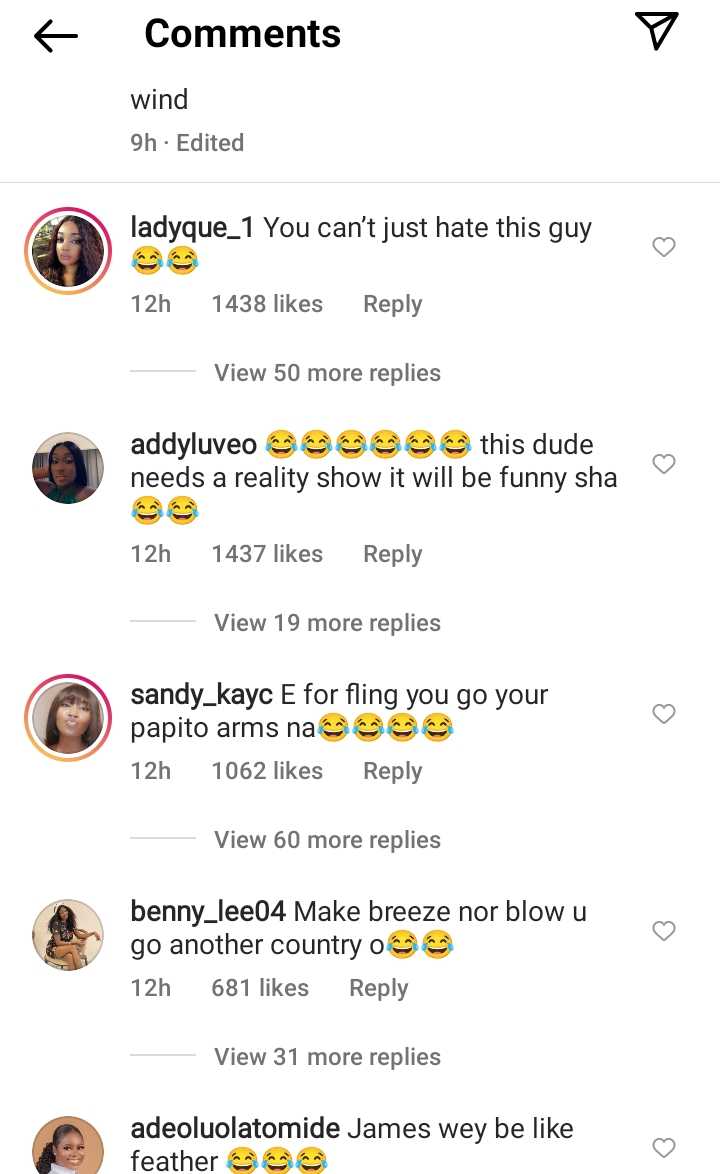Like ladyque_1's comment with the heart
720x1174 pixels.
[664, 247]
